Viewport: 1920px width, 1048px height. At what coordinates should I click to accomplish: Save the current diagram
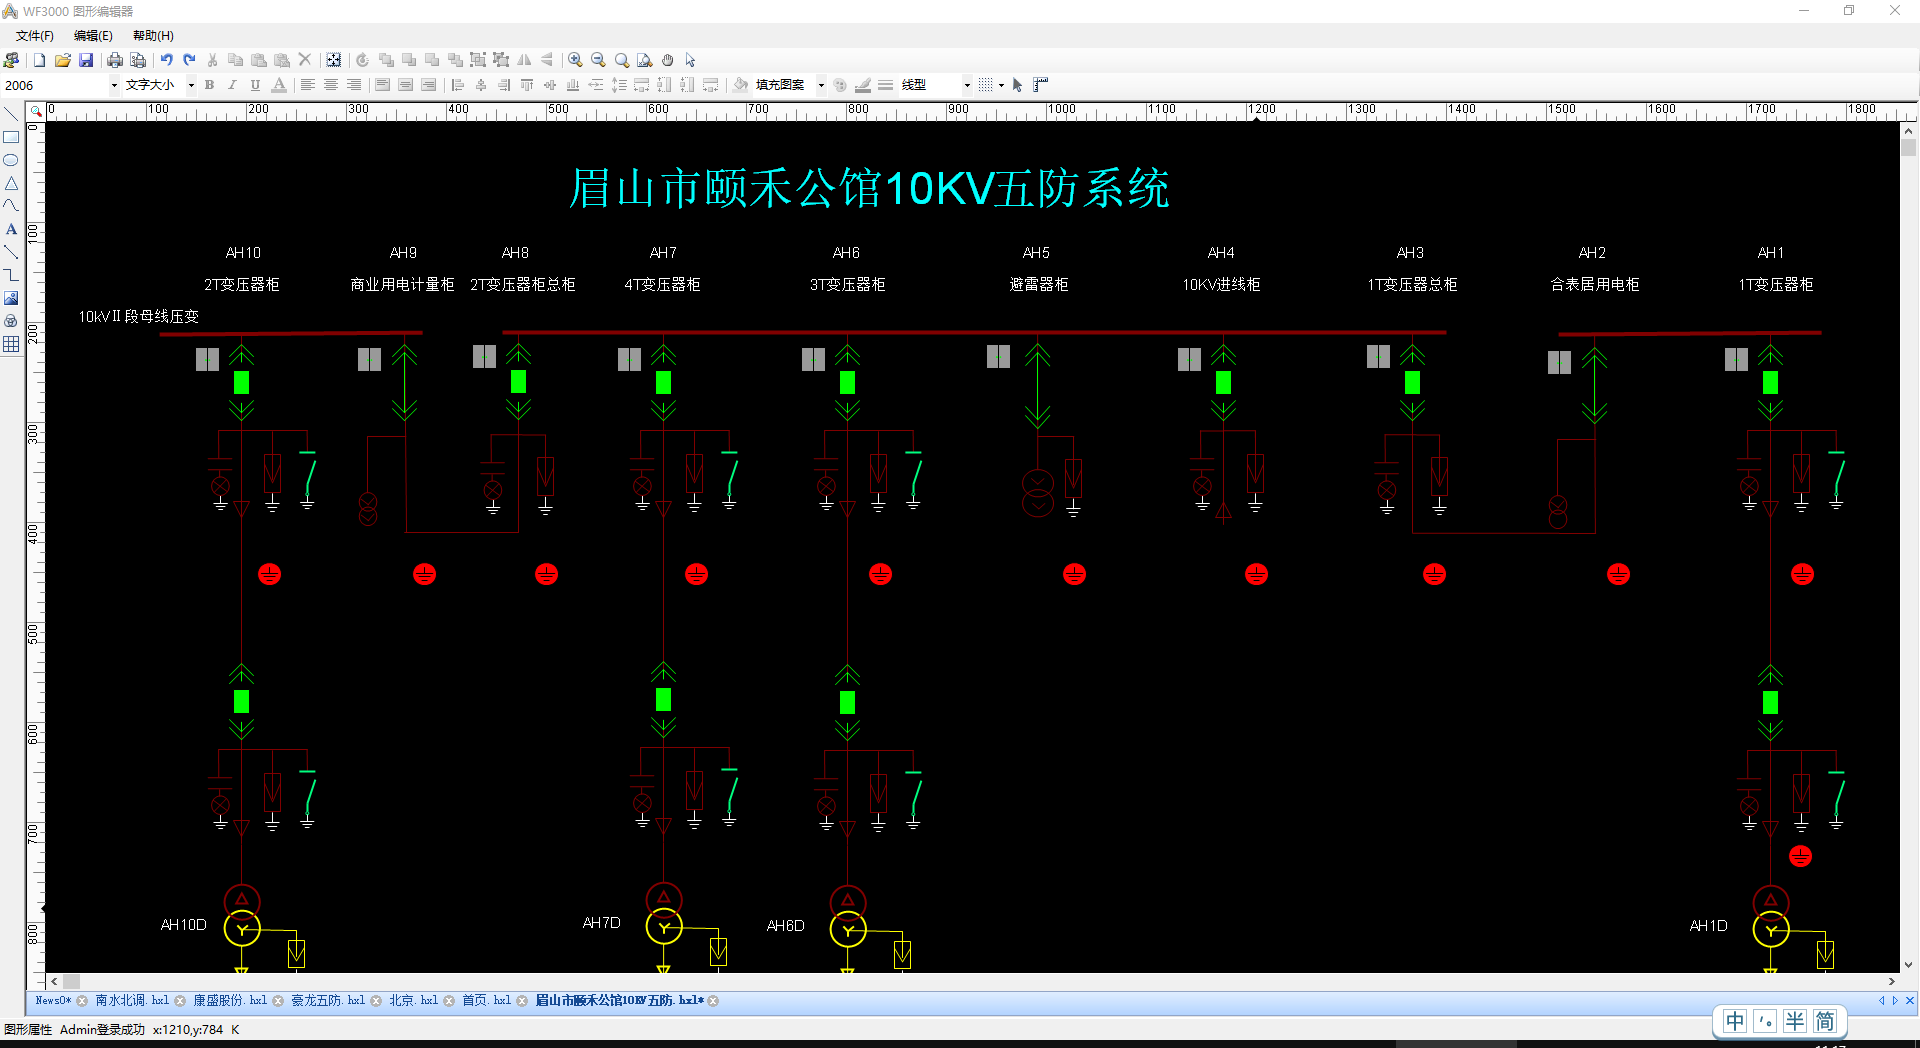[x=86, y=60]
